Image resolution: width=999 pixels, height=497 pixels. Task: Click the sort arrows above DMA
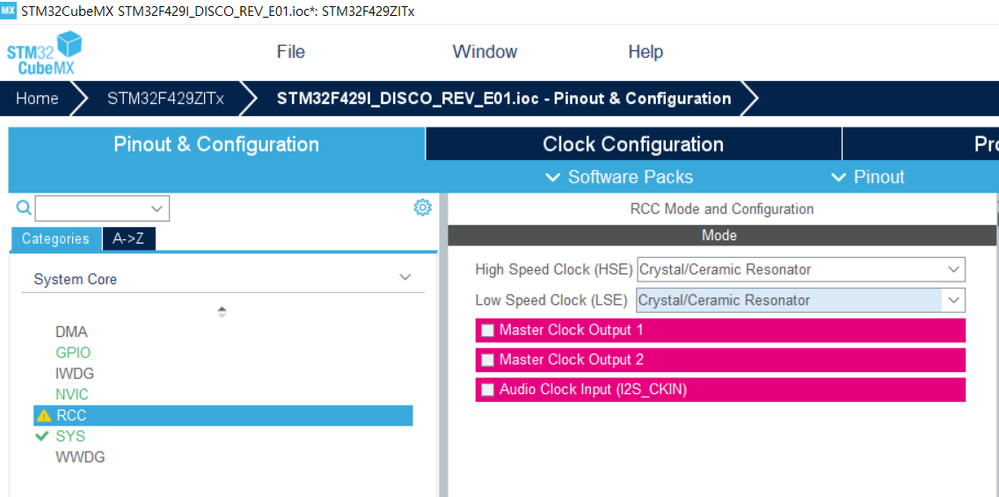(x=222, y=312)
